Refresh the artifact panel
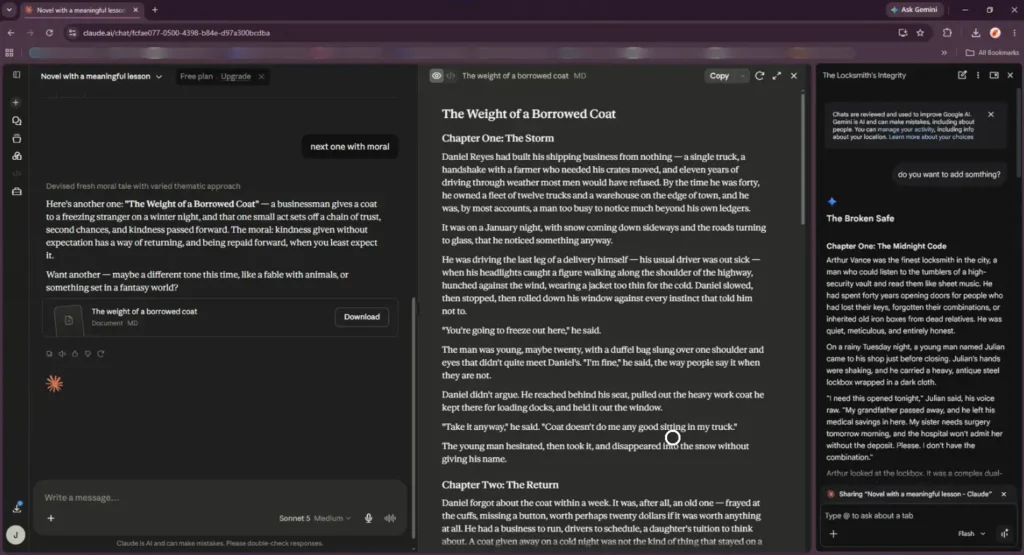This screenshot has width=1024, height=555. click(760, 76)
